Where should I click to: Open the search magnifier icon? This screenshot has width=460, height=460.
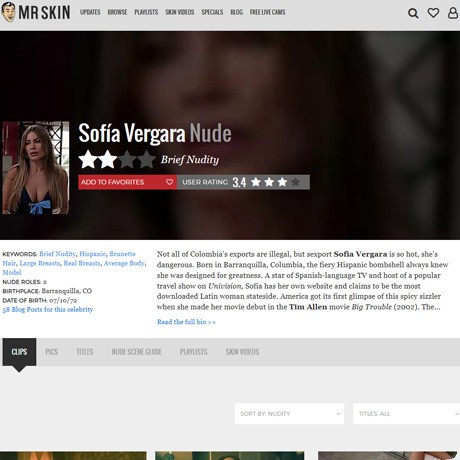(413, 13)
